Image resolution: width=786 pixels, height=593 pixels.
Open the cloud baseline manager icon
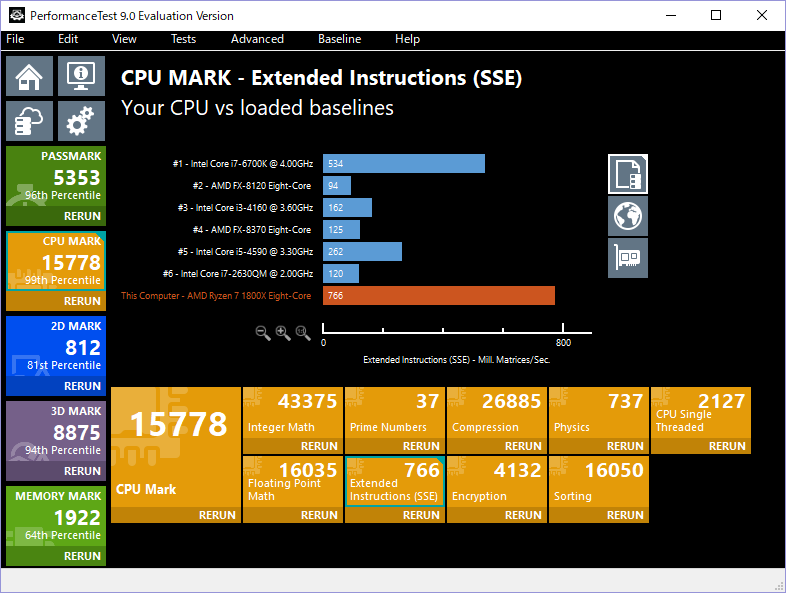[29, 121]
